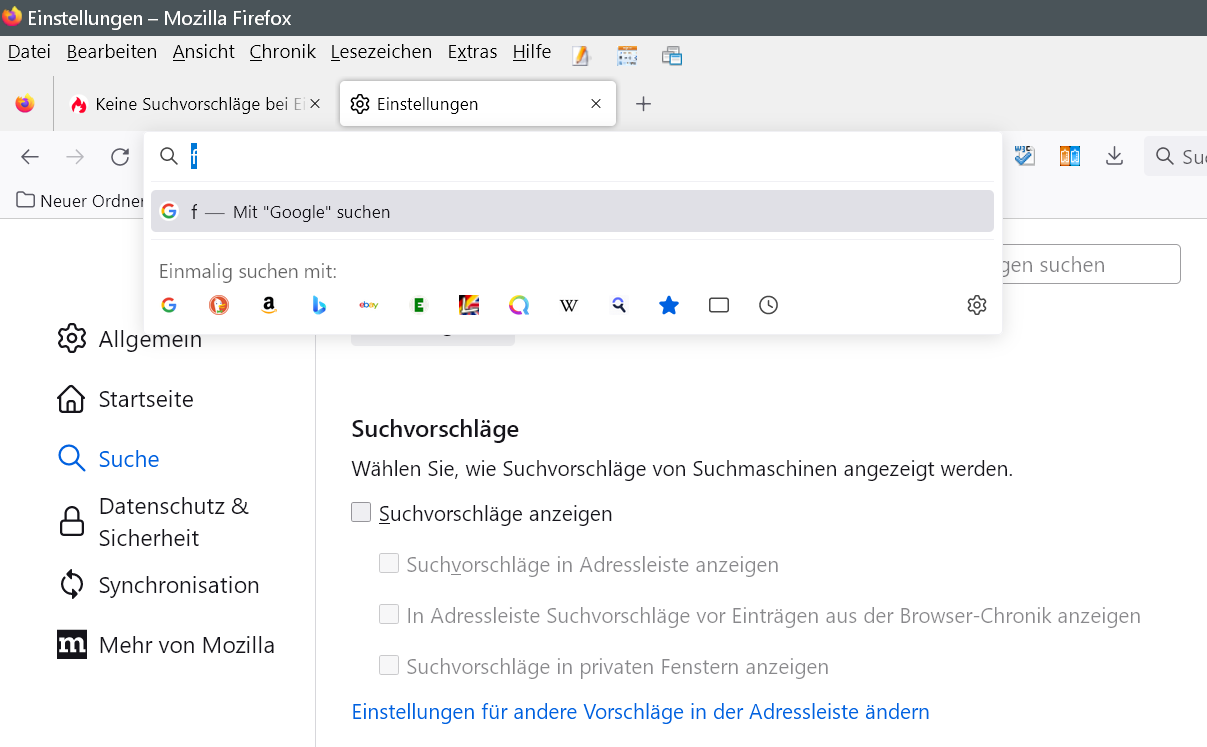Open a new tab with the plus button

644,104
